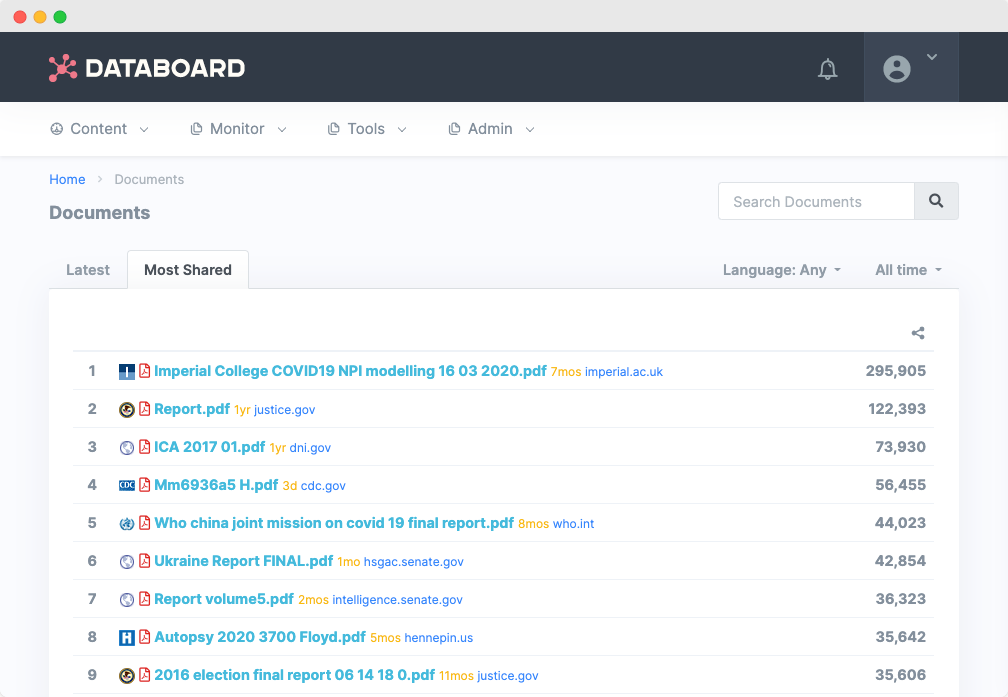This screenshot has height=697, width=1008.
Task: Expand the Monitor menu
Action: (238, 129)
